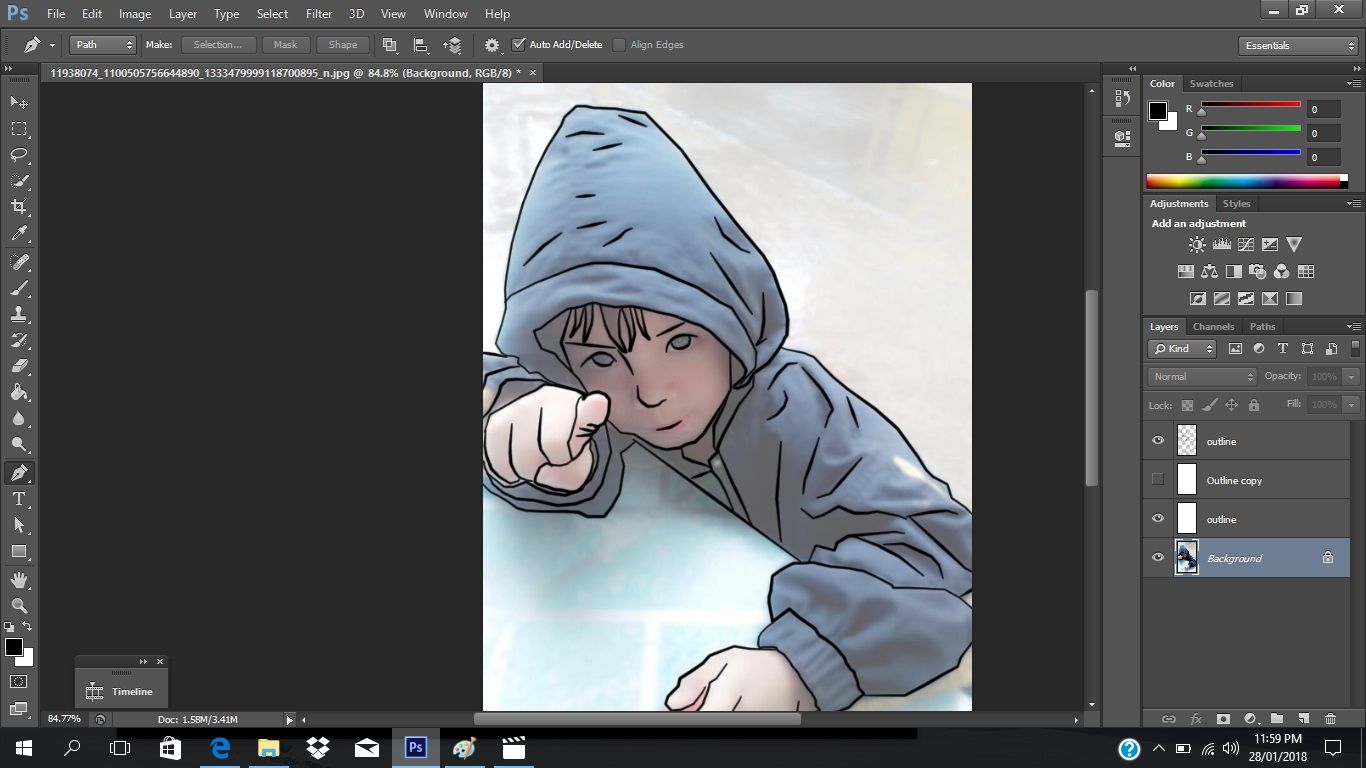The width and height of the screenshot is (1366, 768).
Task: Click Add layer mask icon
Action: click(x=1223, y=719)
